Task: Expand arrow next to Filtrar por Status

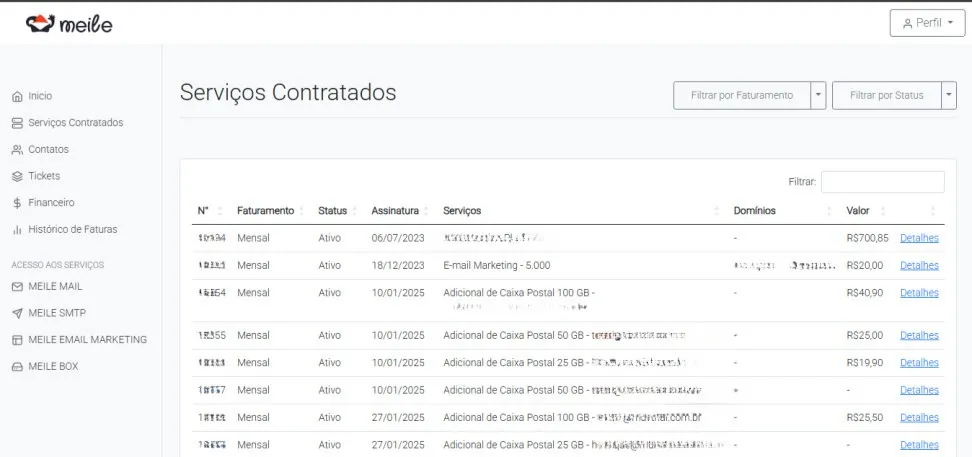Action: click(x=949, y=95)
